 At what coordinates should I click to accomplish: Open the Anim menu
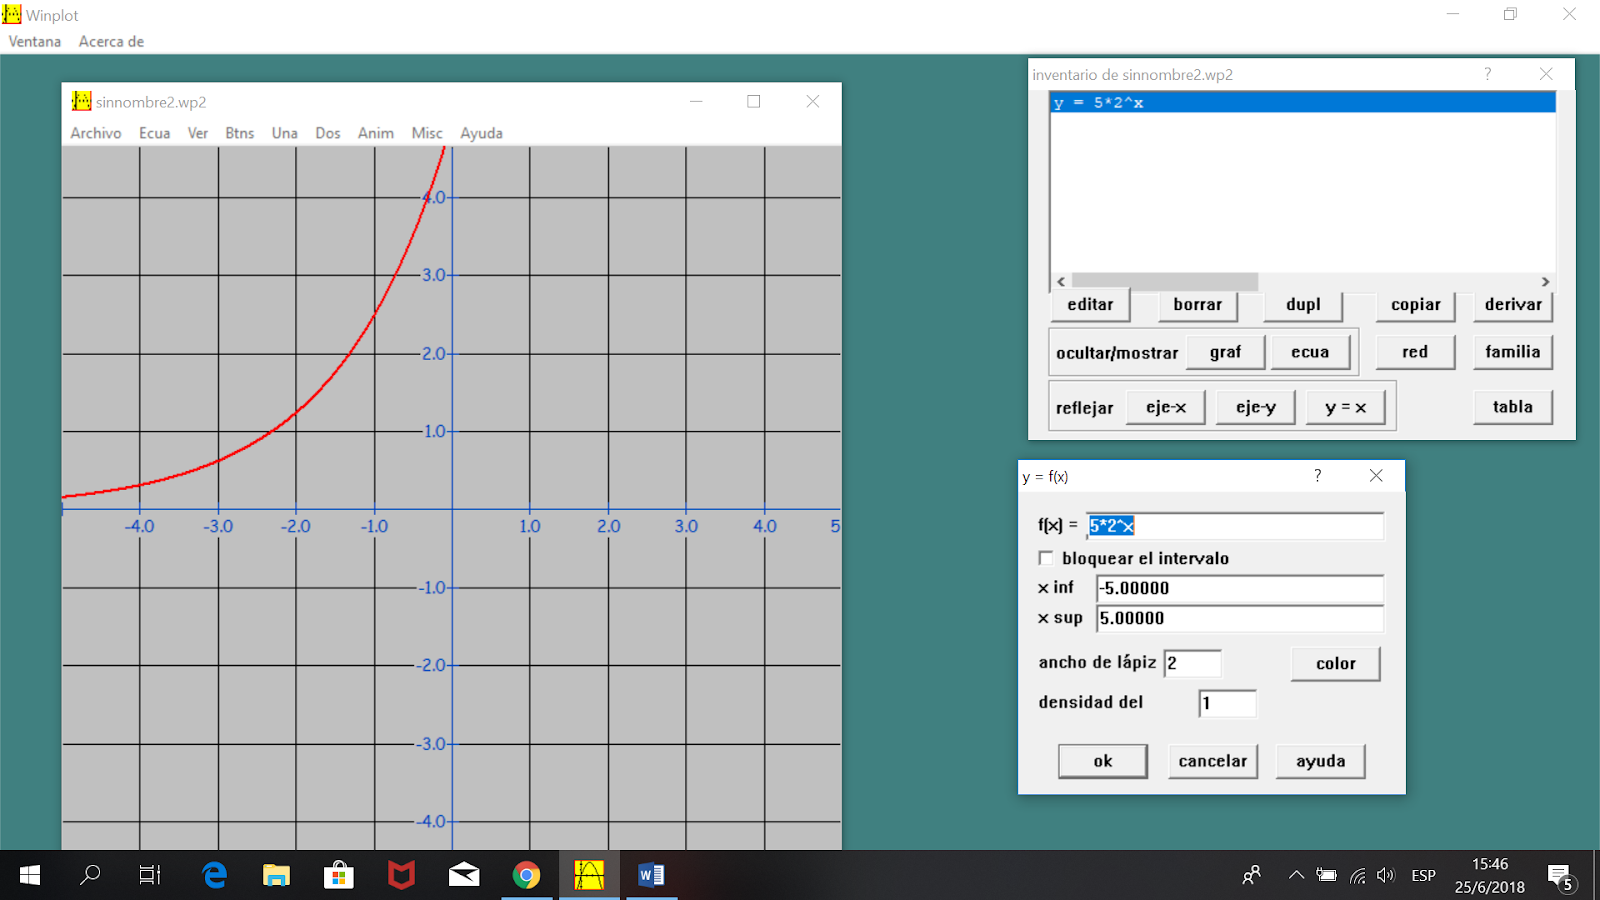[x=376, y=133]
